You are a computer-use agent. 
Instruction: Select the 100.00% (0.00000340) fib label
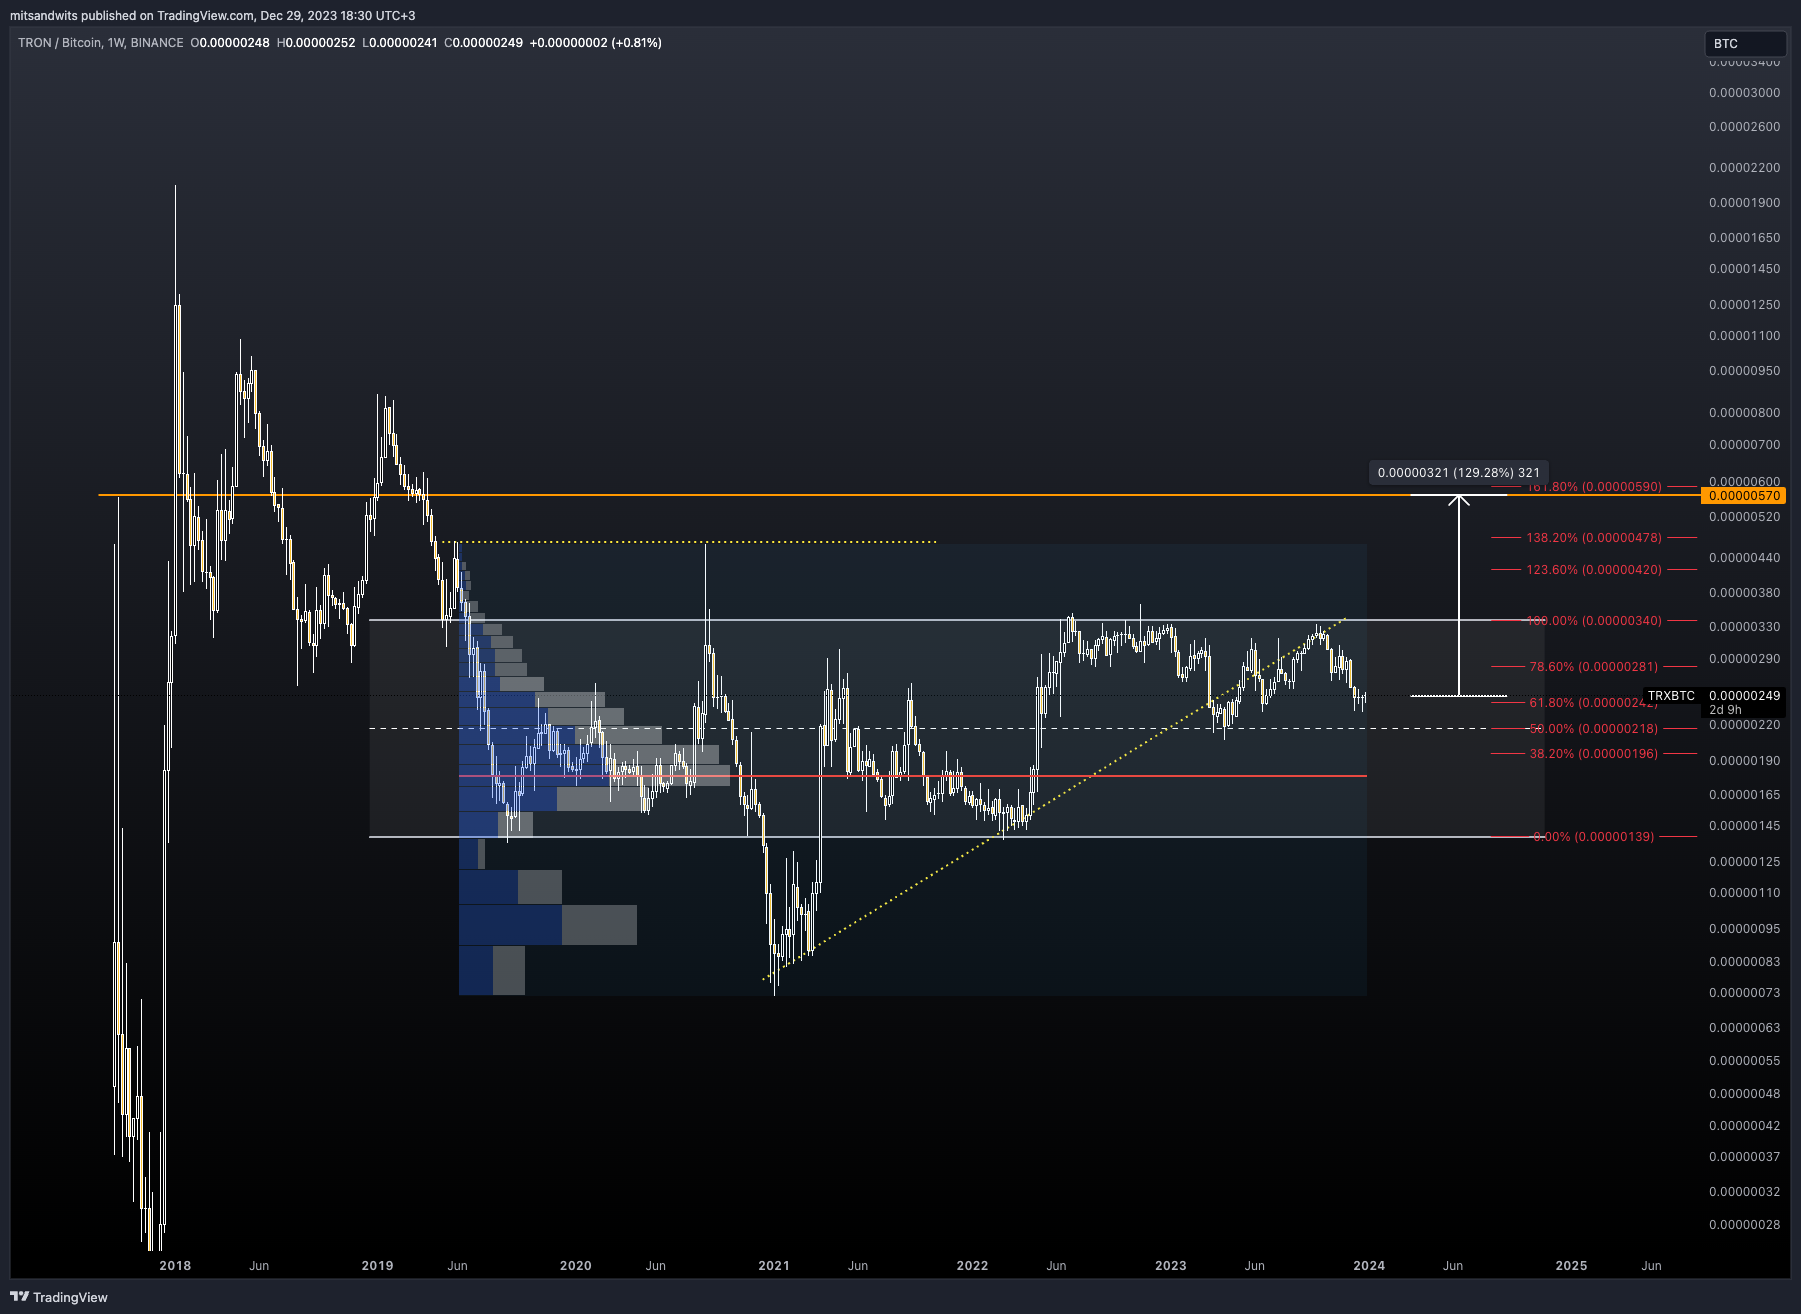1594,621
